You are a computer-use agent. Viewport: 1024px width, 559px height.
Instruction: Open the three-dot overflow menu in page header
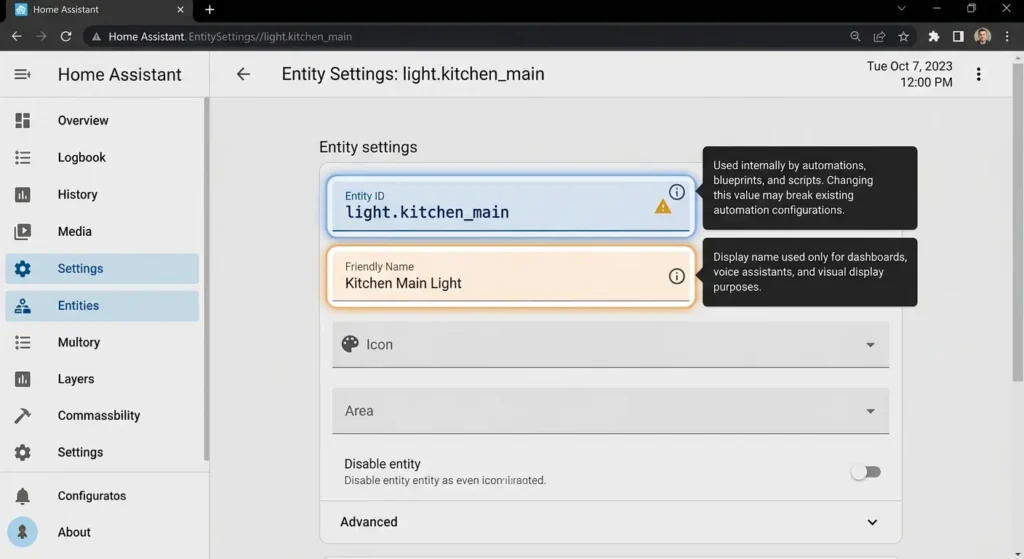pos(978,74)
